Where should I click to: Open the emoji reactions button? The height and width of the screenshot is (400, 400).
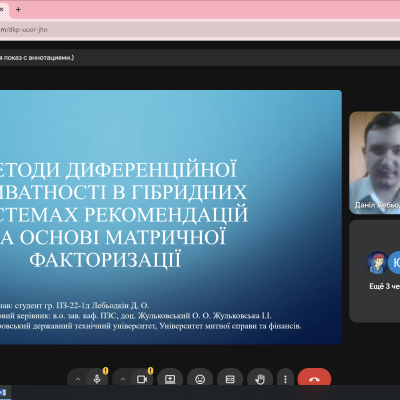coord(200,379)
